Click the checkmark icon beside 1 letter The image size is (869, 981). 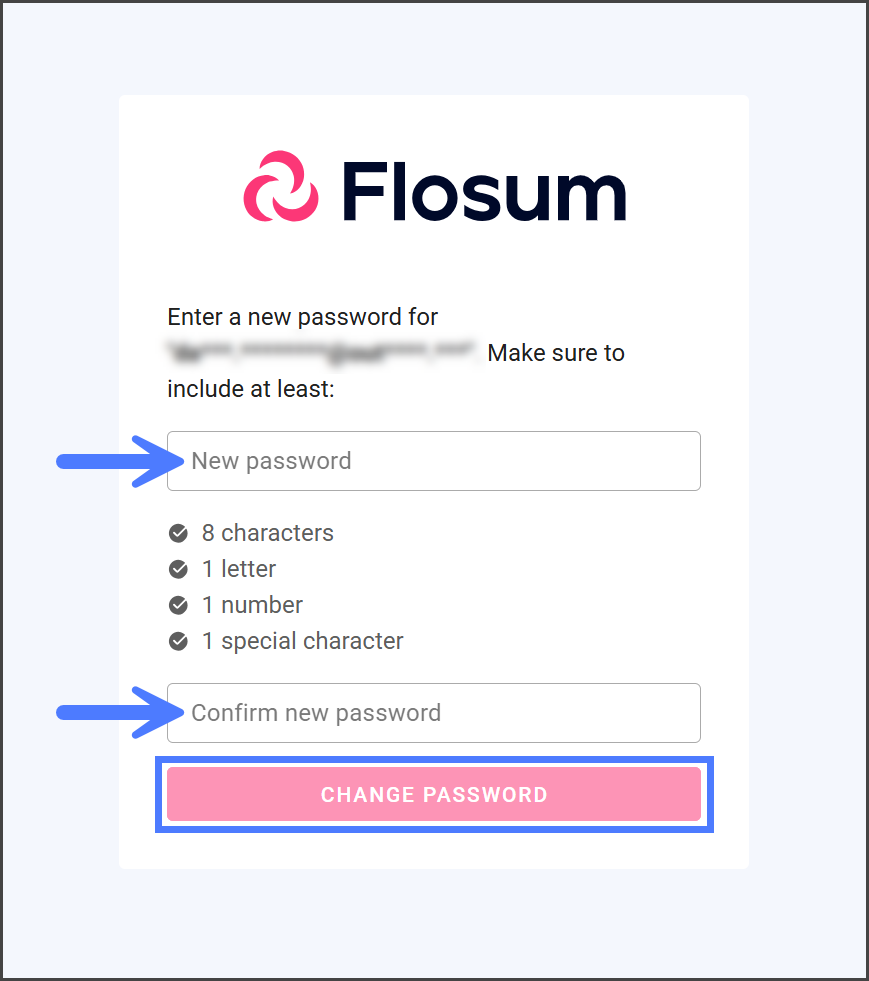coord(179,569)
